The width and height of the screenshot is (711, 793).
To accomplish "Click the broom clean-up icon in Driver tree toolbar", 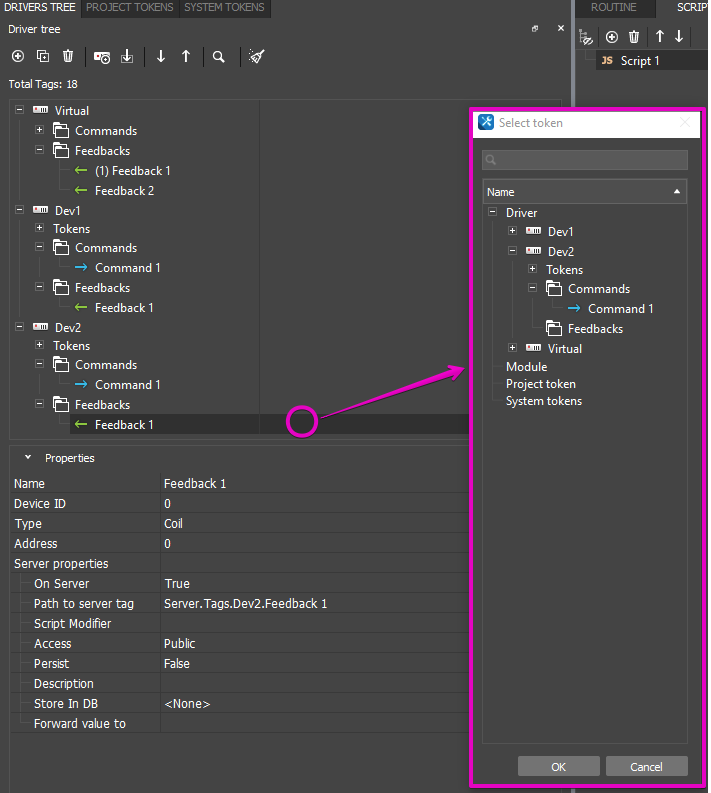I will pos(257,57).
